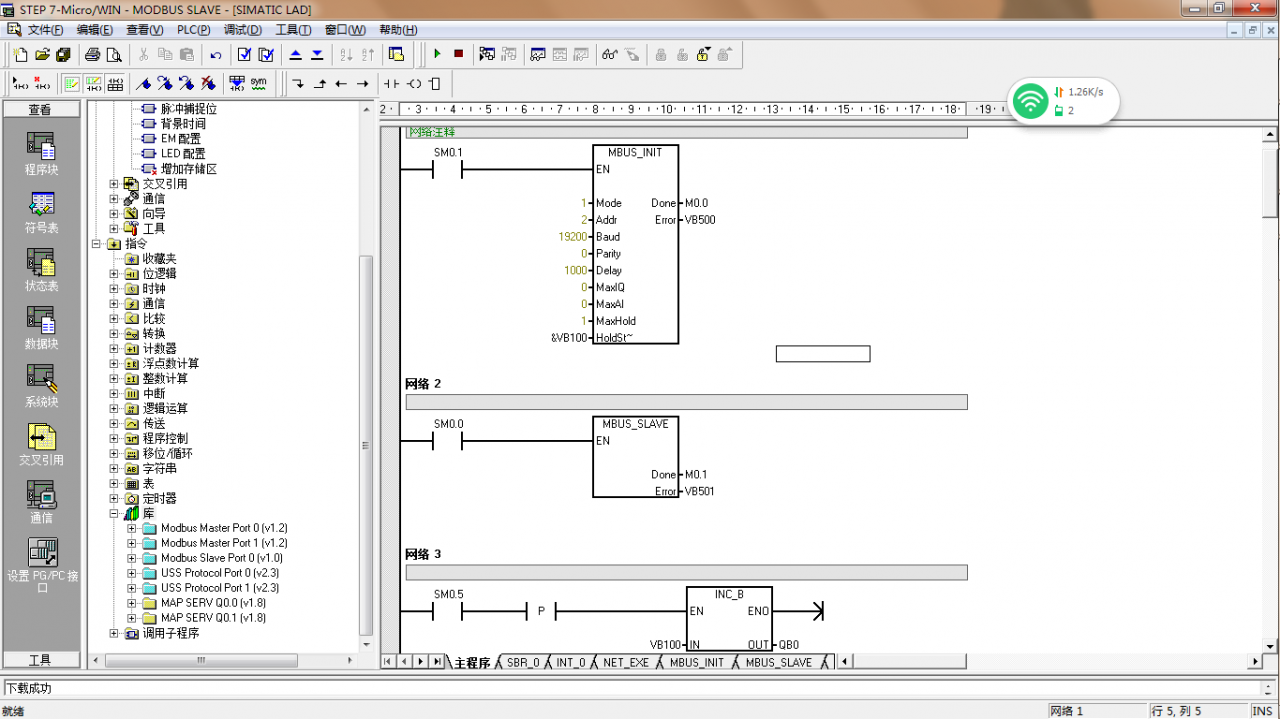Click the Print icon in toolbar
This screenshot has width=1280, height=719.
(93, 54)
